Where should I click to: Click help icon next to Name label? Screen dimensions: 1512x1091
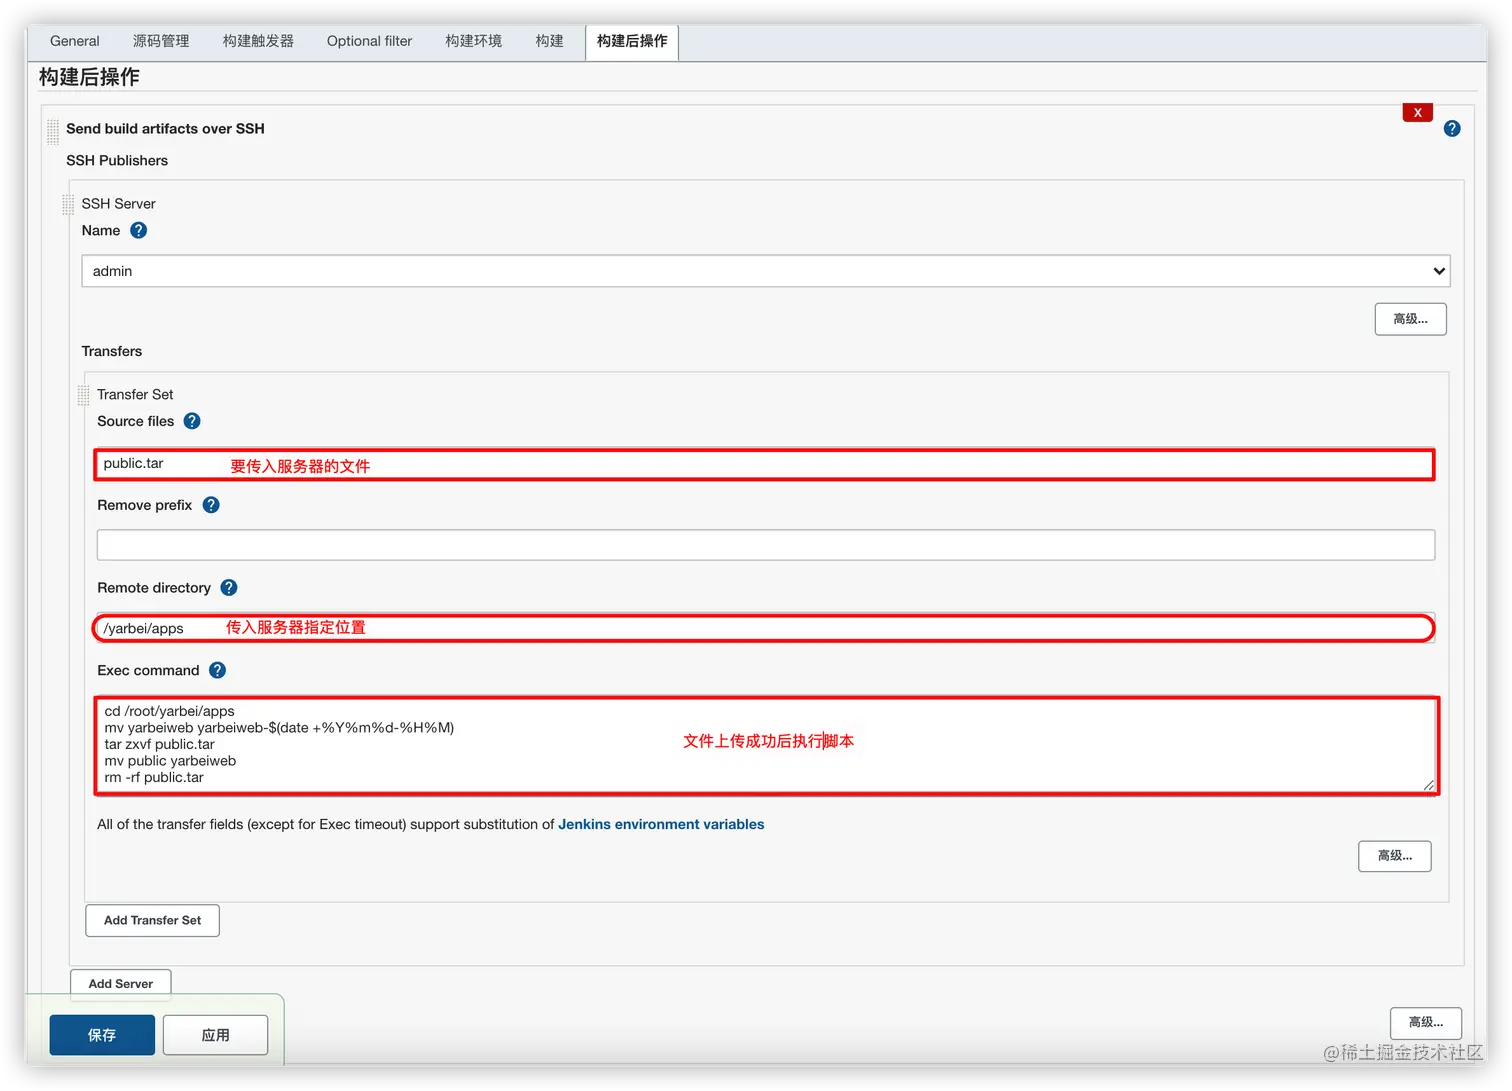pos(139,230)
